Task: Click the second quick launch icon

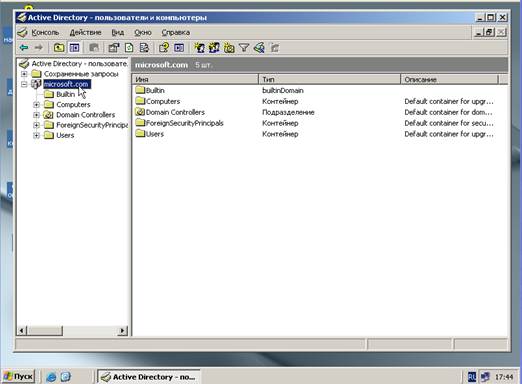Action: click(66, 377)
